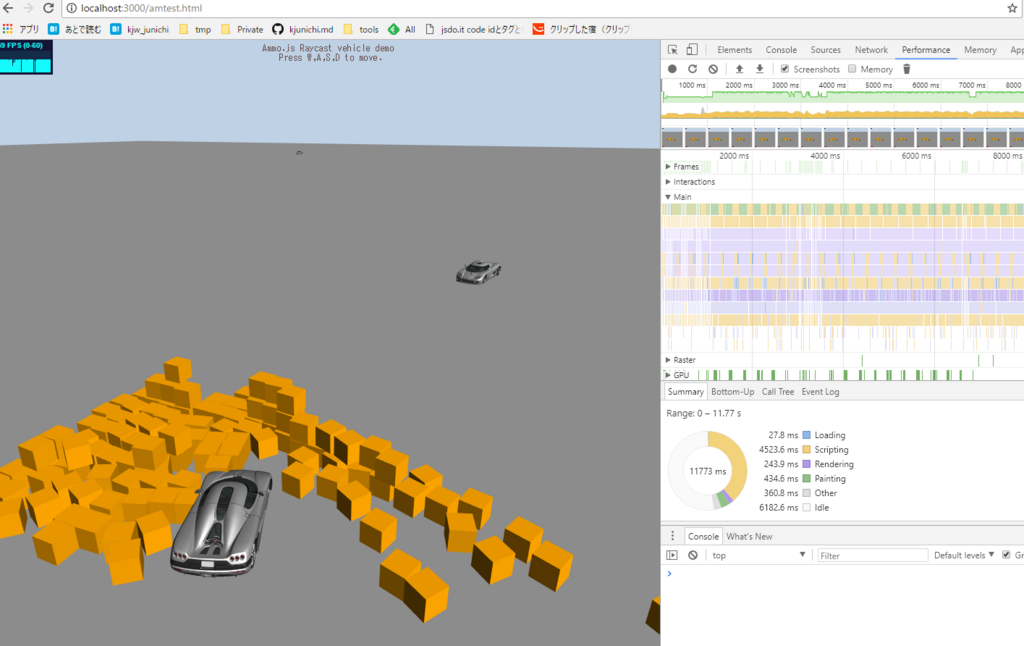Select the drawer Console tab
This screenshot has width=1024, height=646.
(x=703, y=536)
